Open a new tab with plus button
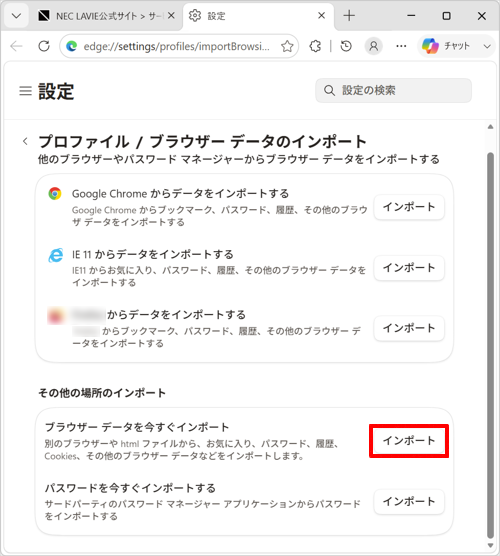This screenshot has width=500, height=556. coord(349,16)
